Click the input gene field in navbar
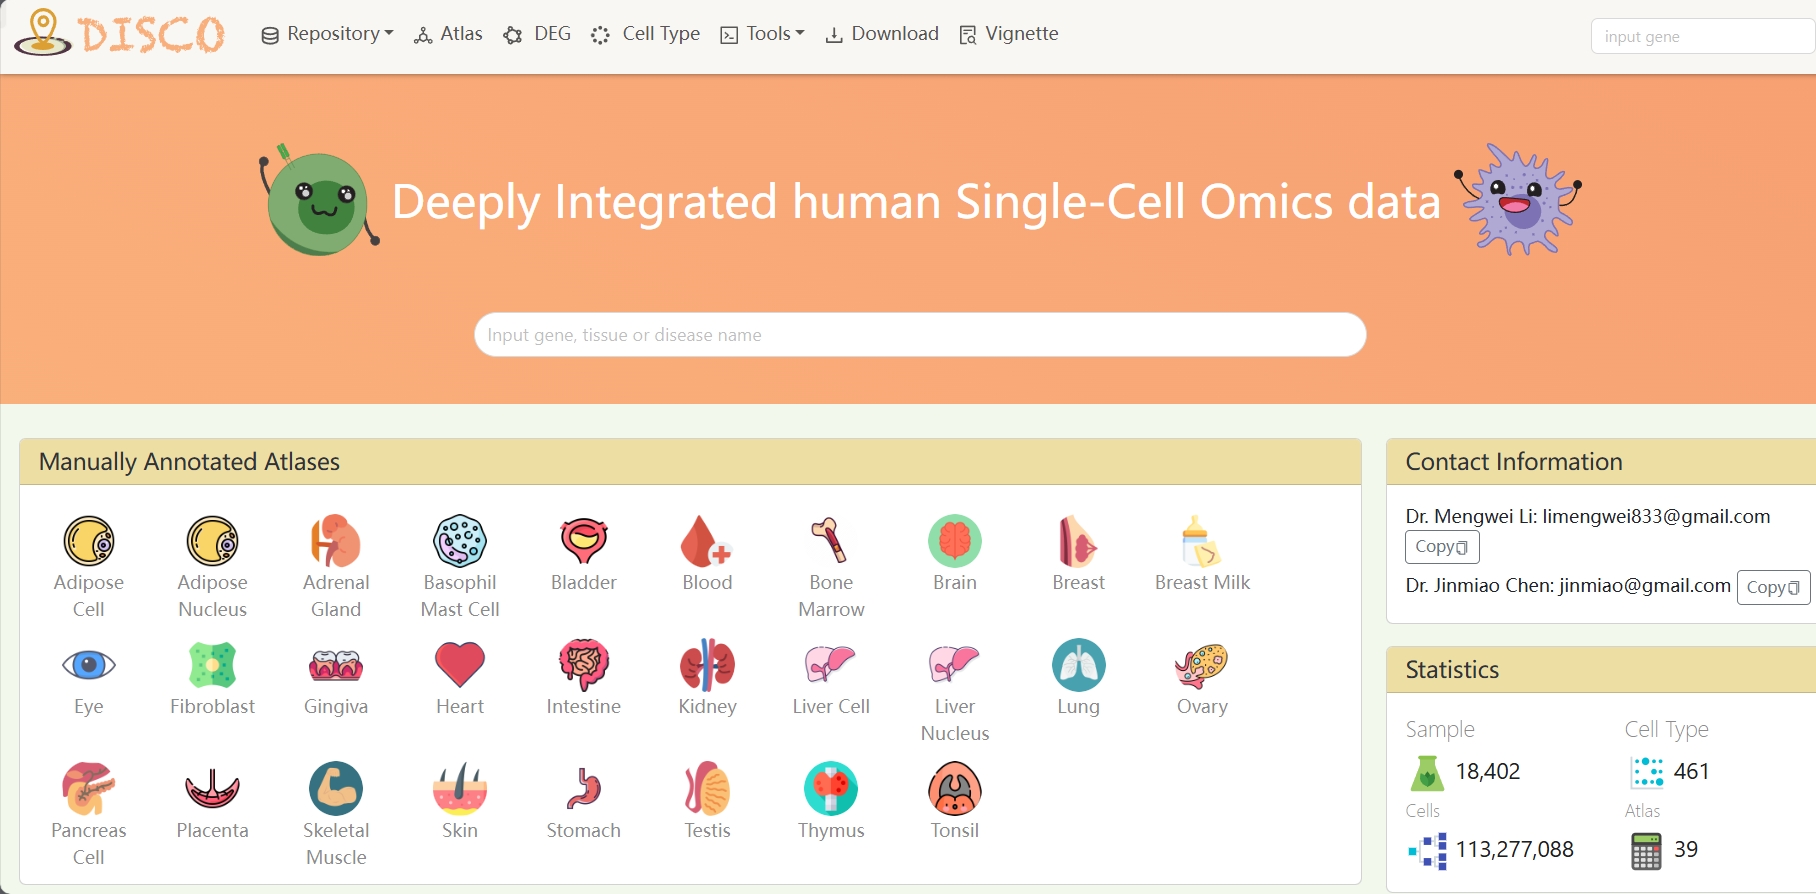 pos(1701,37)
